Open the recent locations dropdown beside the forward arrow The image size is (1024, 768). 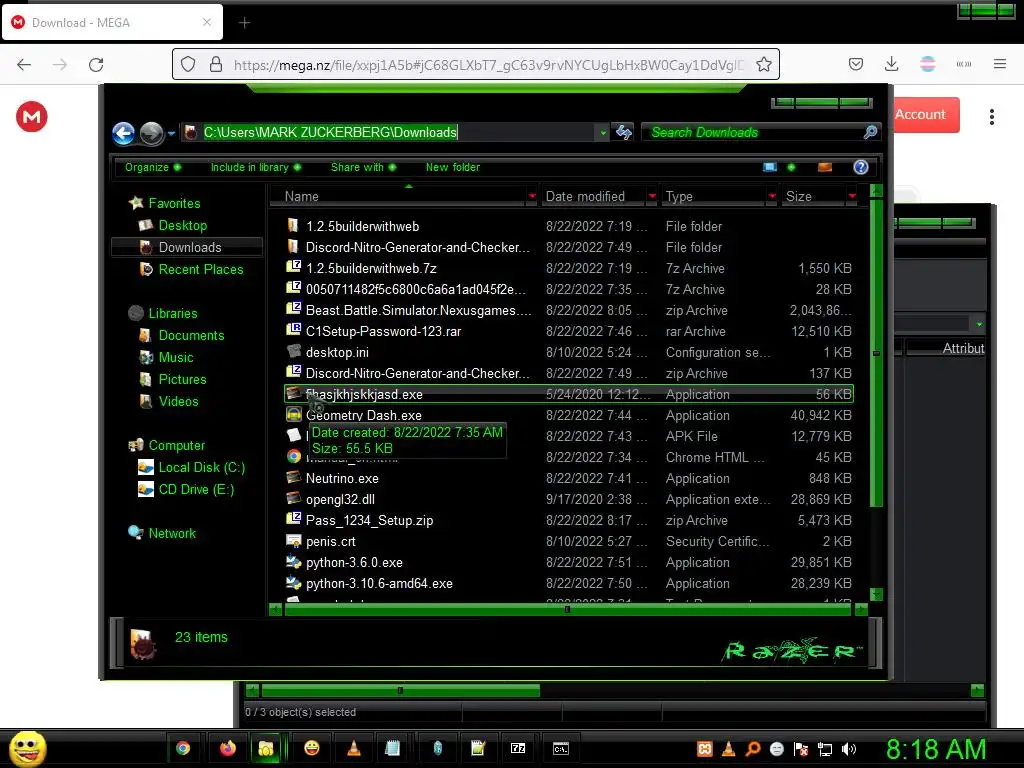point(171,133)
